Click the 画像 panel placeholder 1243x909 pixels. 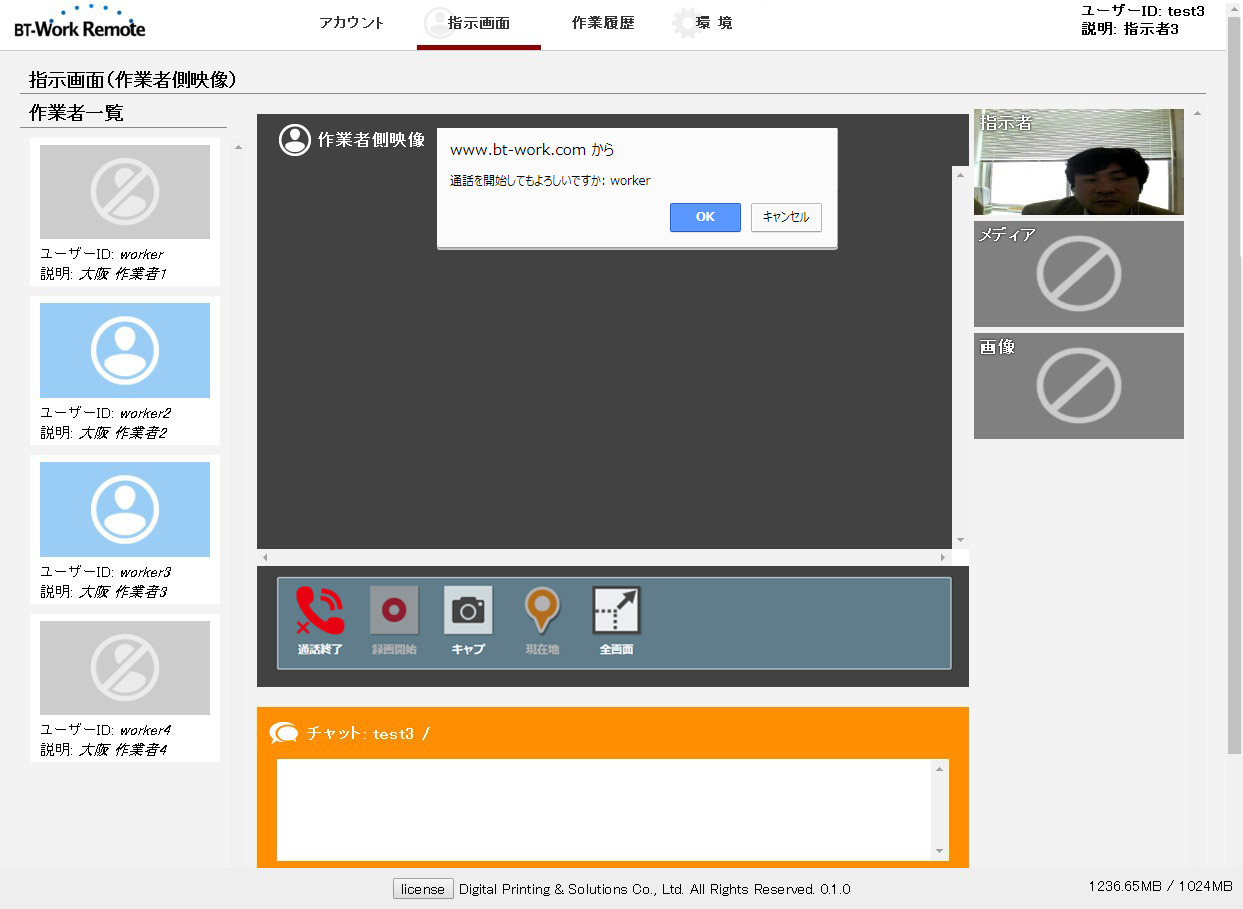click(1078, 386)
